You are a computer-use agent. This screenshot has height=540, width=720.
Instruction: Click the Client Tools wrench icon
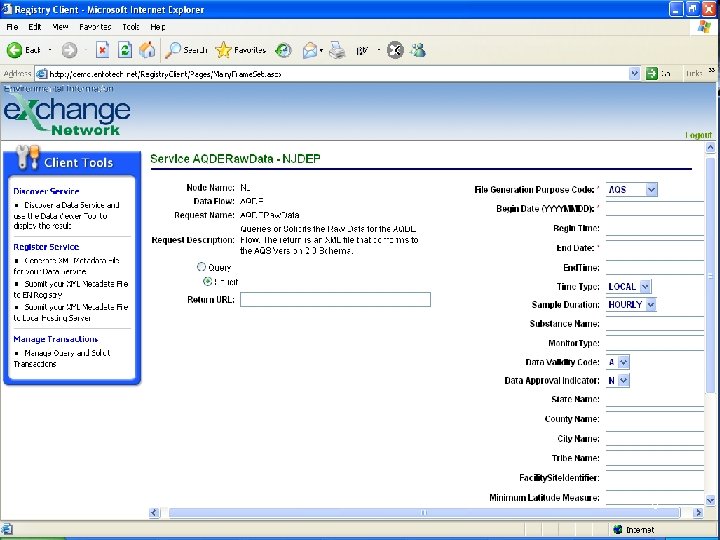(28, 158)
